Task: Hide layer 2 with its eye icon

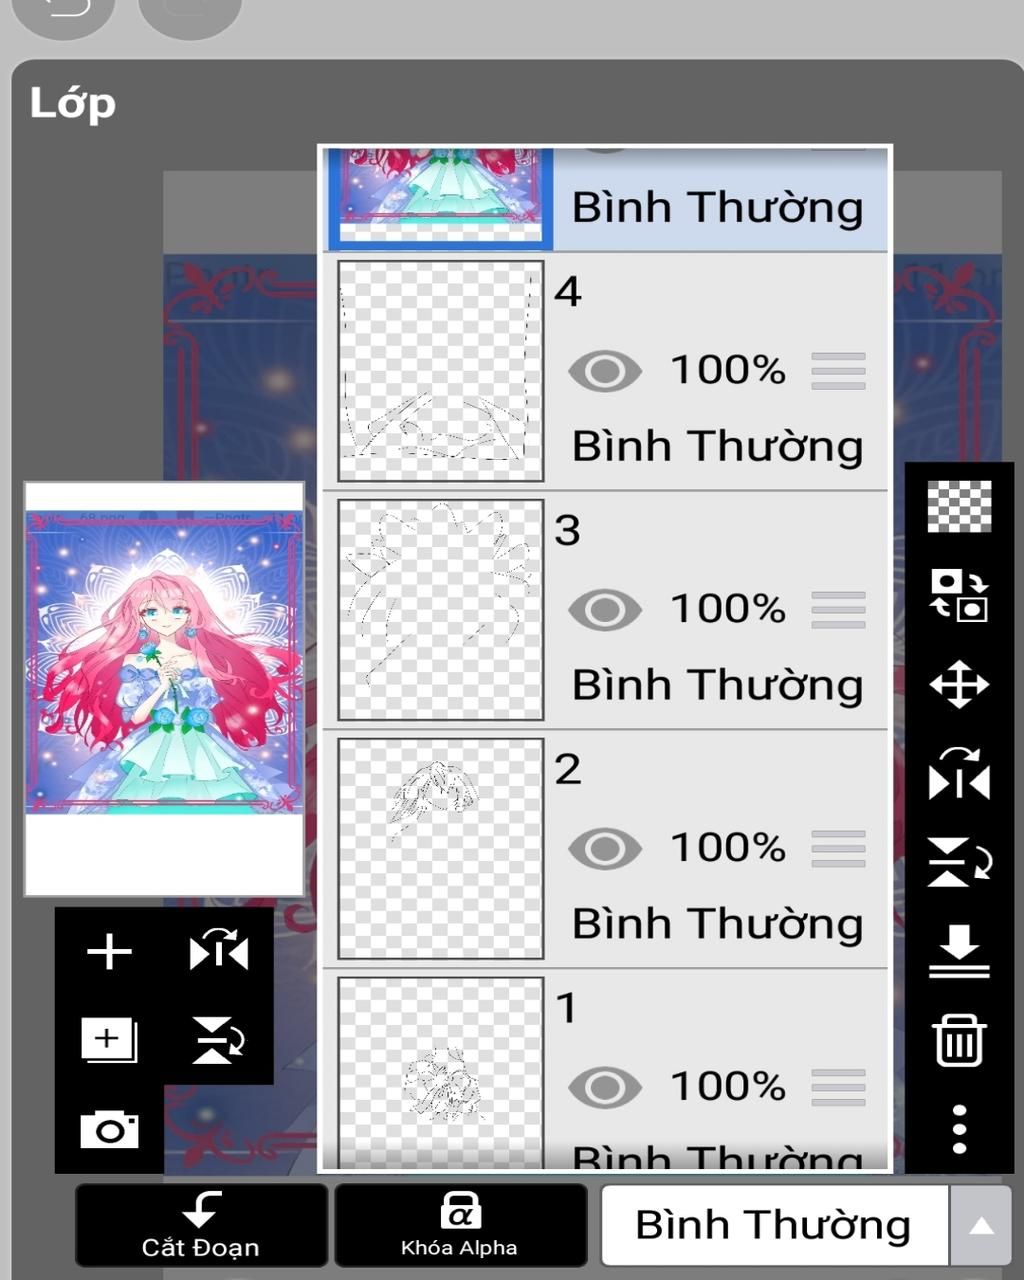Action: click(605, 849)
